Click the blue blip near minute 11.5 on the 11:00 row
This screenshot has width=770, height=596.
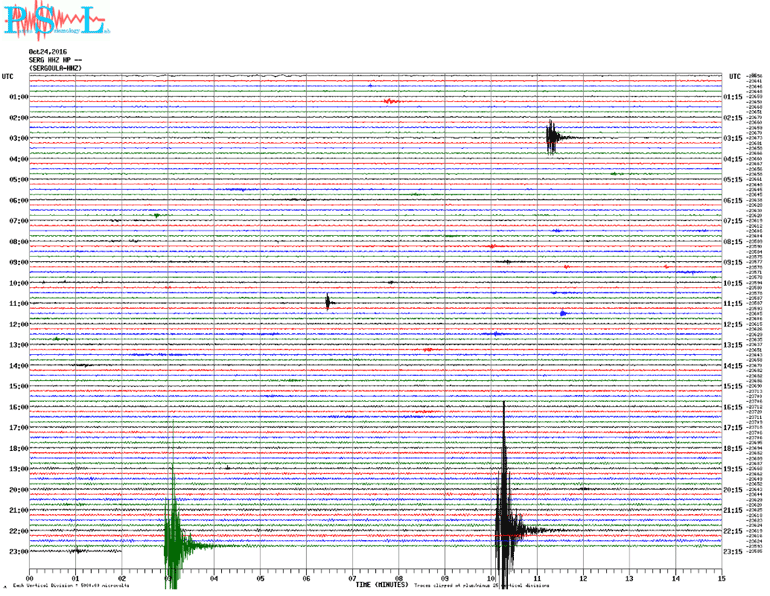[563, 313]
